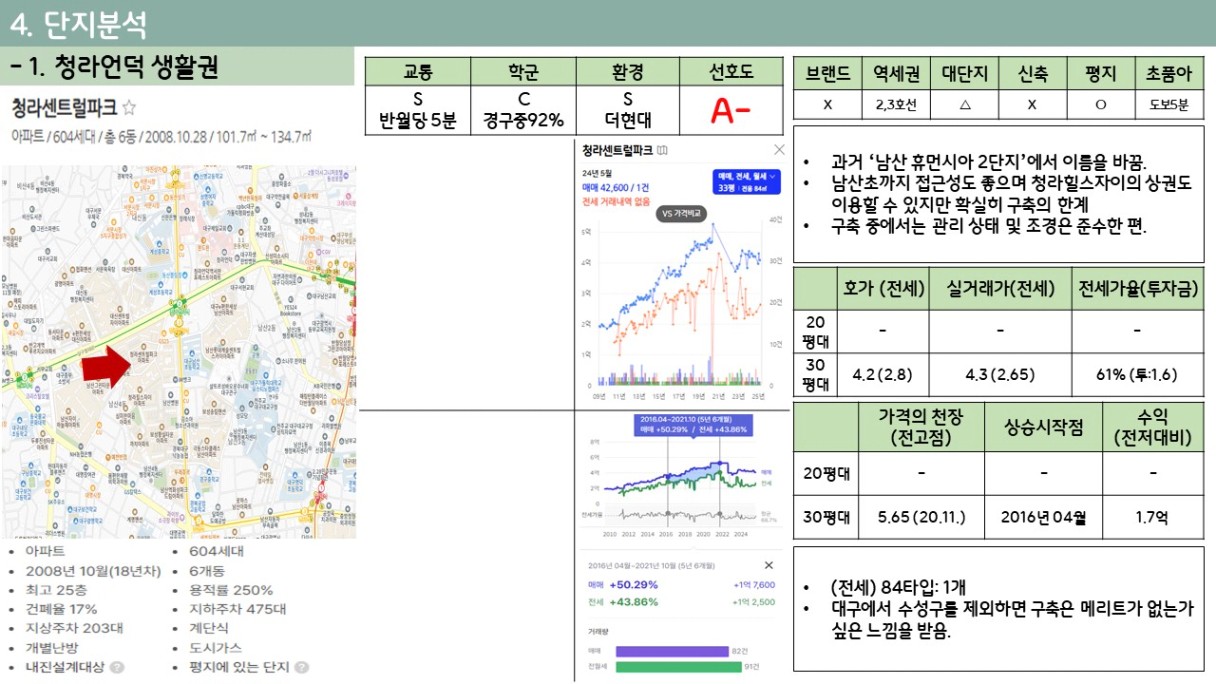1216x684 pixels.
Task: Close the 2016년 04월~2021년 10월 comparison panel
Action: (x=768, y=565)
